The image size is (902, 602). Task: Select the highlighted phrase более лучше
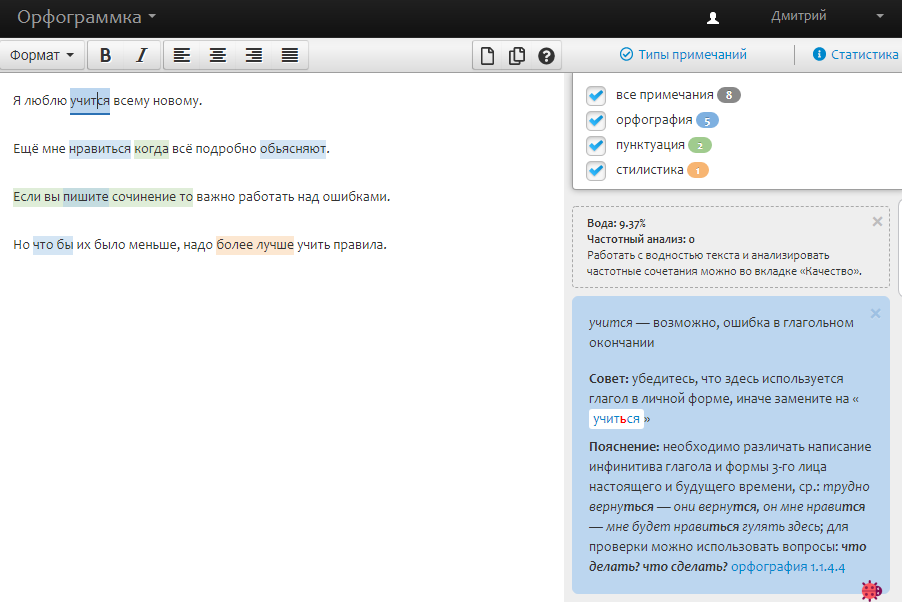tap(255, 245)
